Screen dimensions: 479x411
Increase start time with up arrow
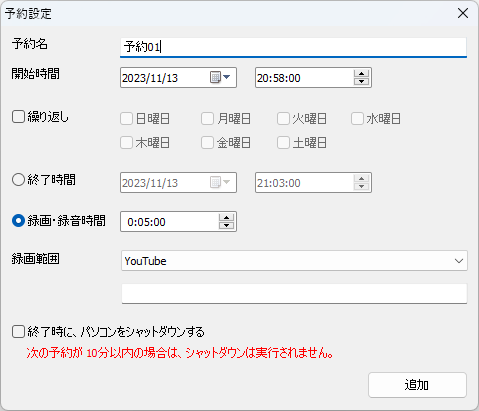[361, 74]
